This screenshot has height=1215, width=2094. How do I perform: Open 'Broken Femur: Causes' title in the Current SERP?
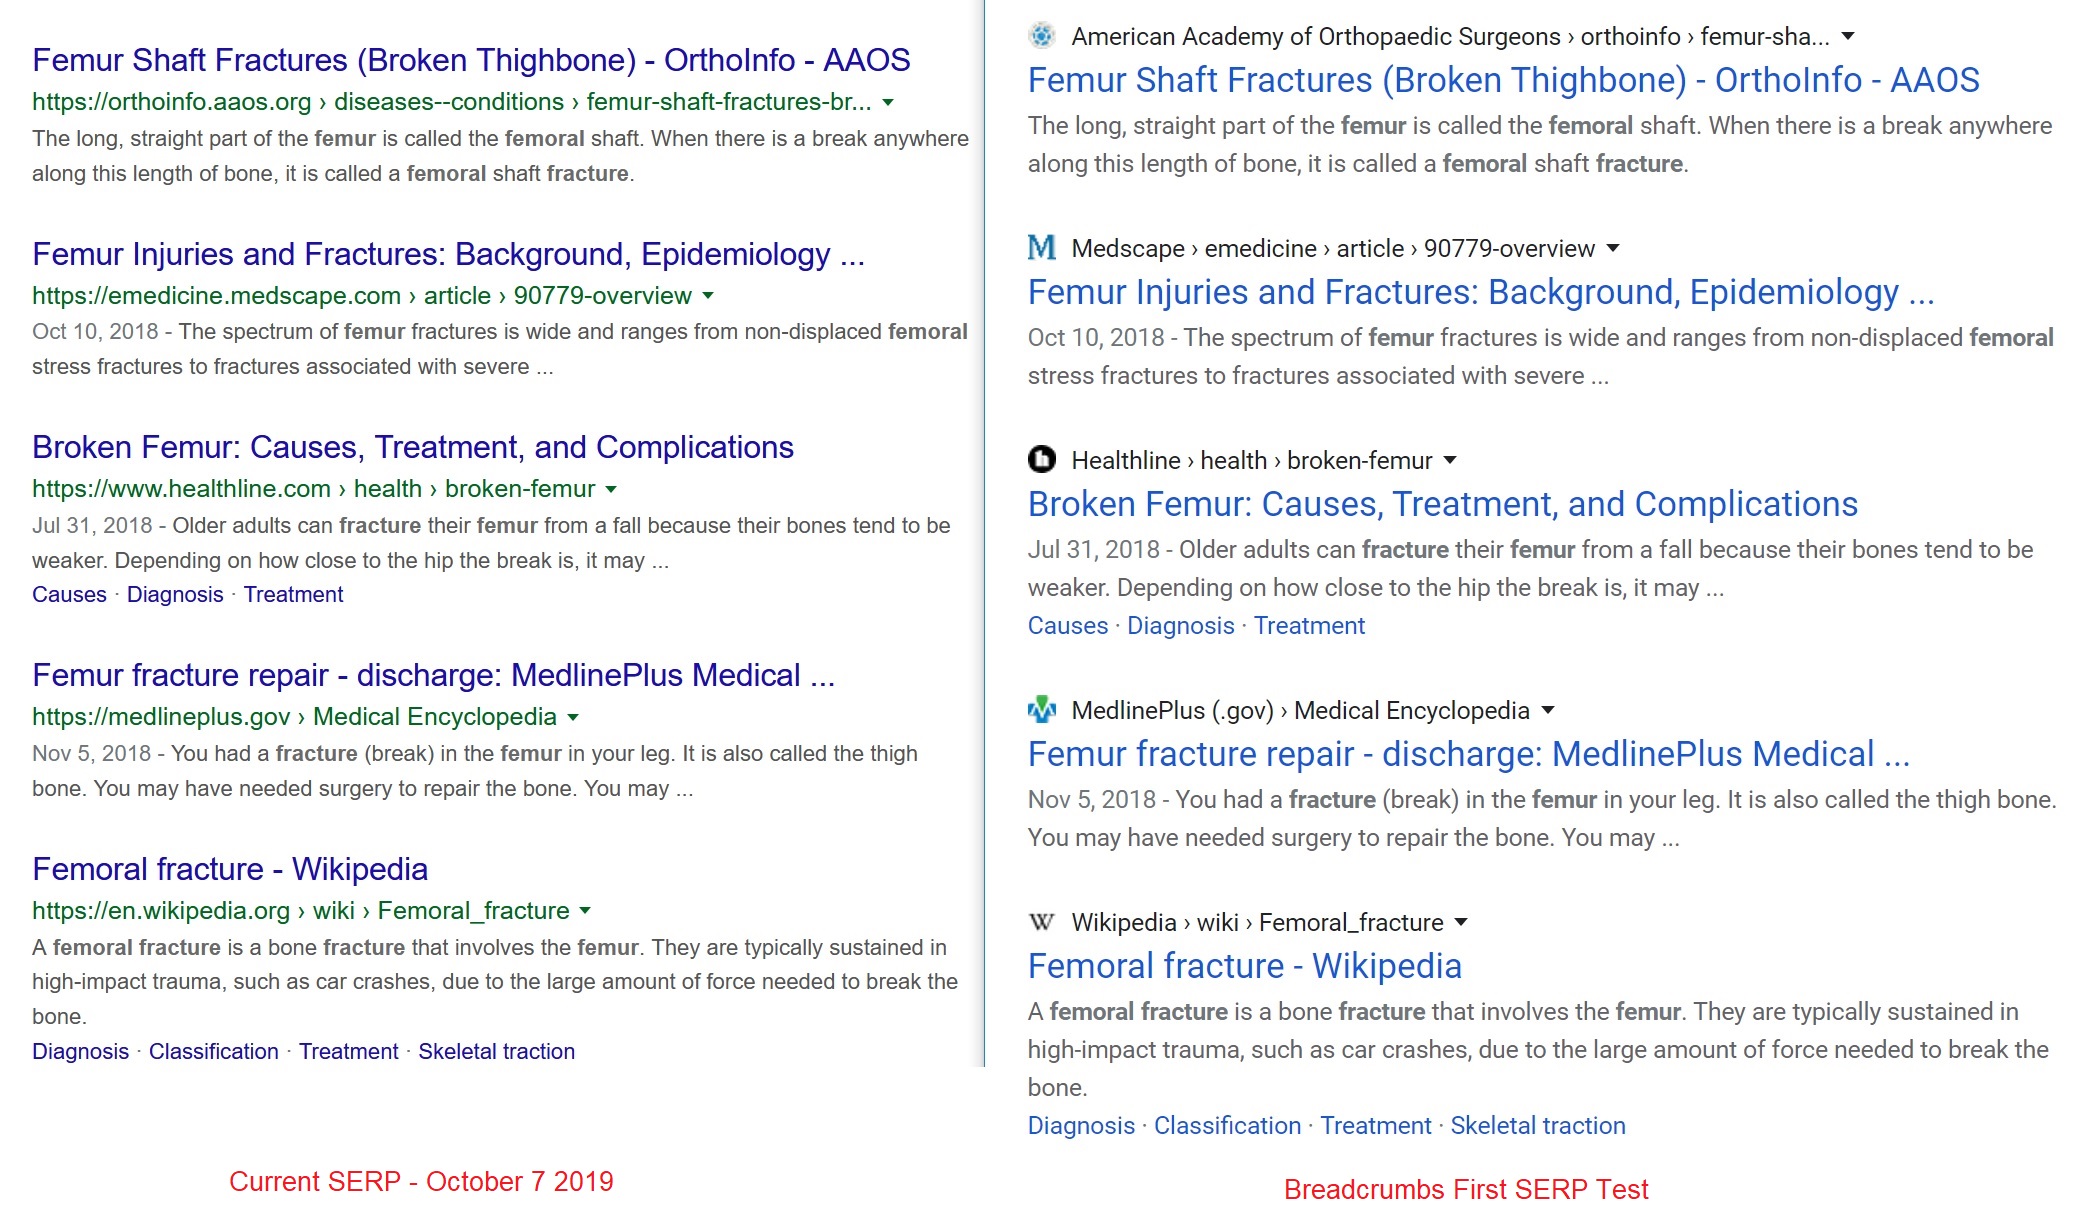[413, 447]
